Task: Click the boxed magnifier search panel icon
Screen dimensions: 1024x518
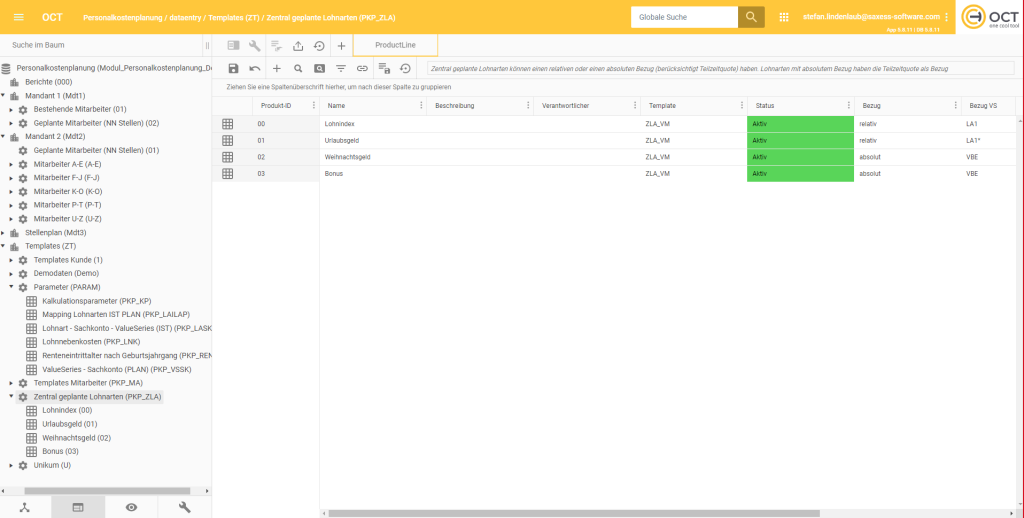Action: click(319, 68)
